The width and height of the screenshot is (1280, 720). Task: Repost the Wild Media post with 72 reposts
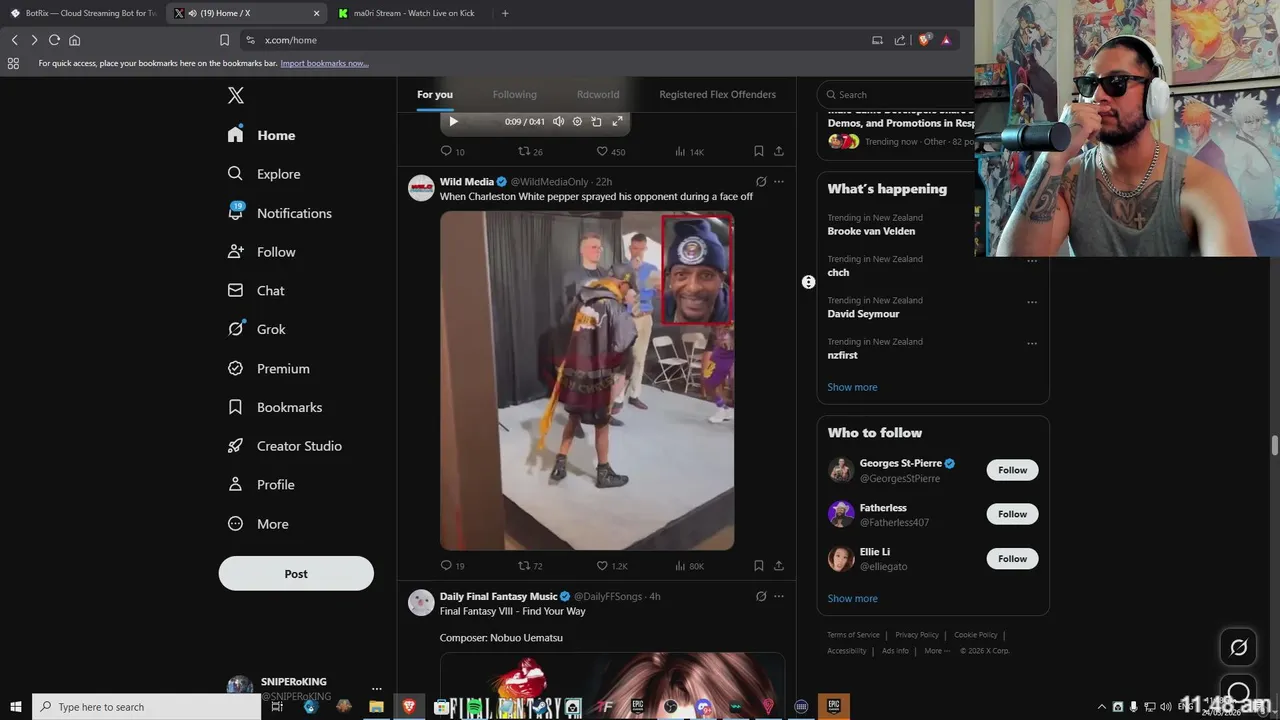[x=530, y=566]
